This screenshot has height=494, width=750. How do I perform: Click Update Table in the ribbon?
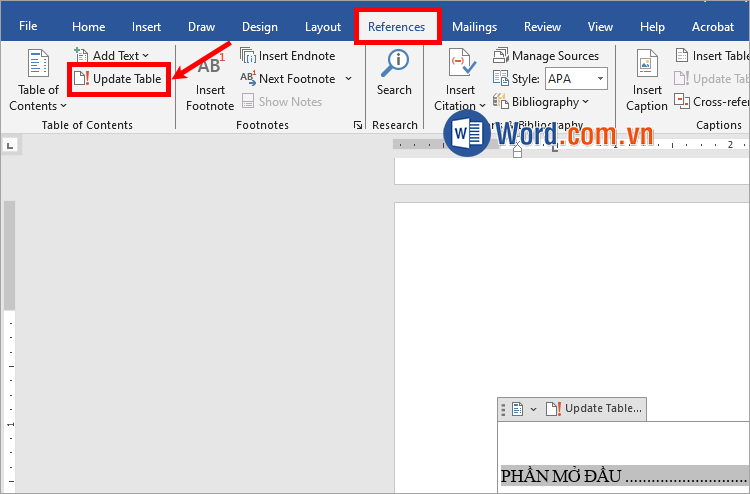pos(118,79)
